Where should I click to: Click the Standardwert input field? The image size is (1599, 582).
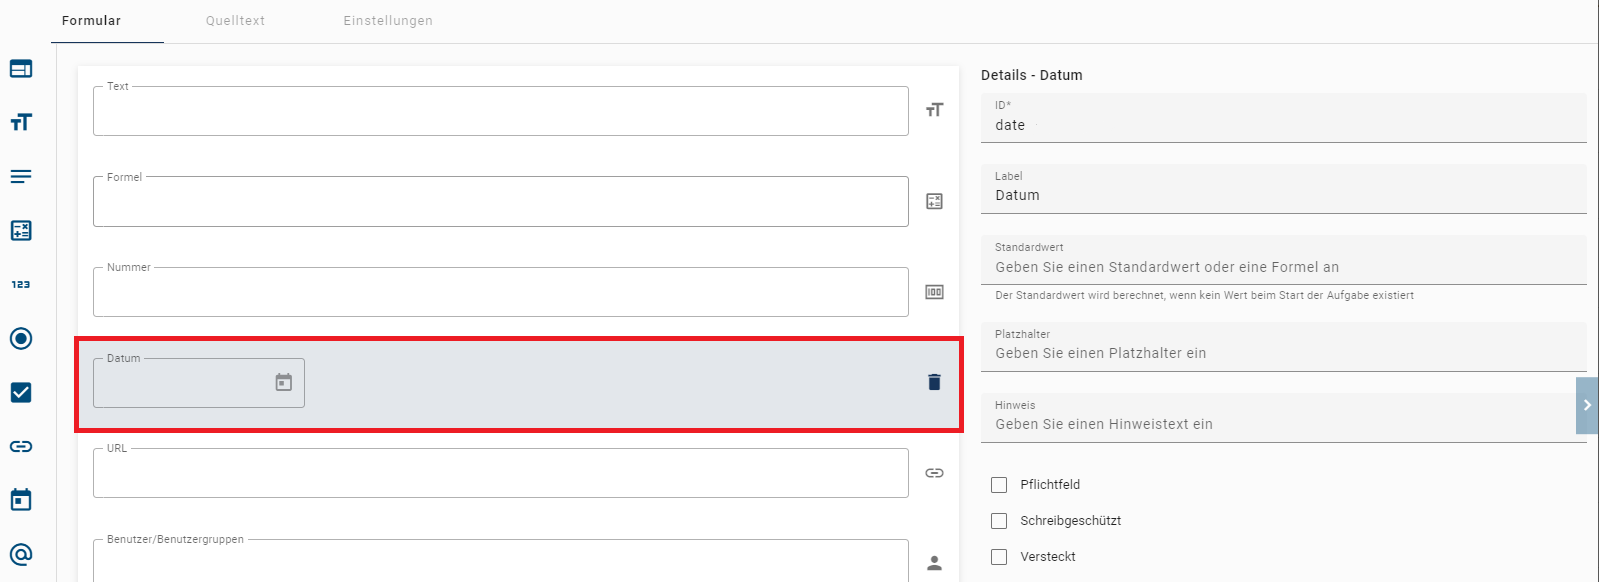[x=1283, y=267]
